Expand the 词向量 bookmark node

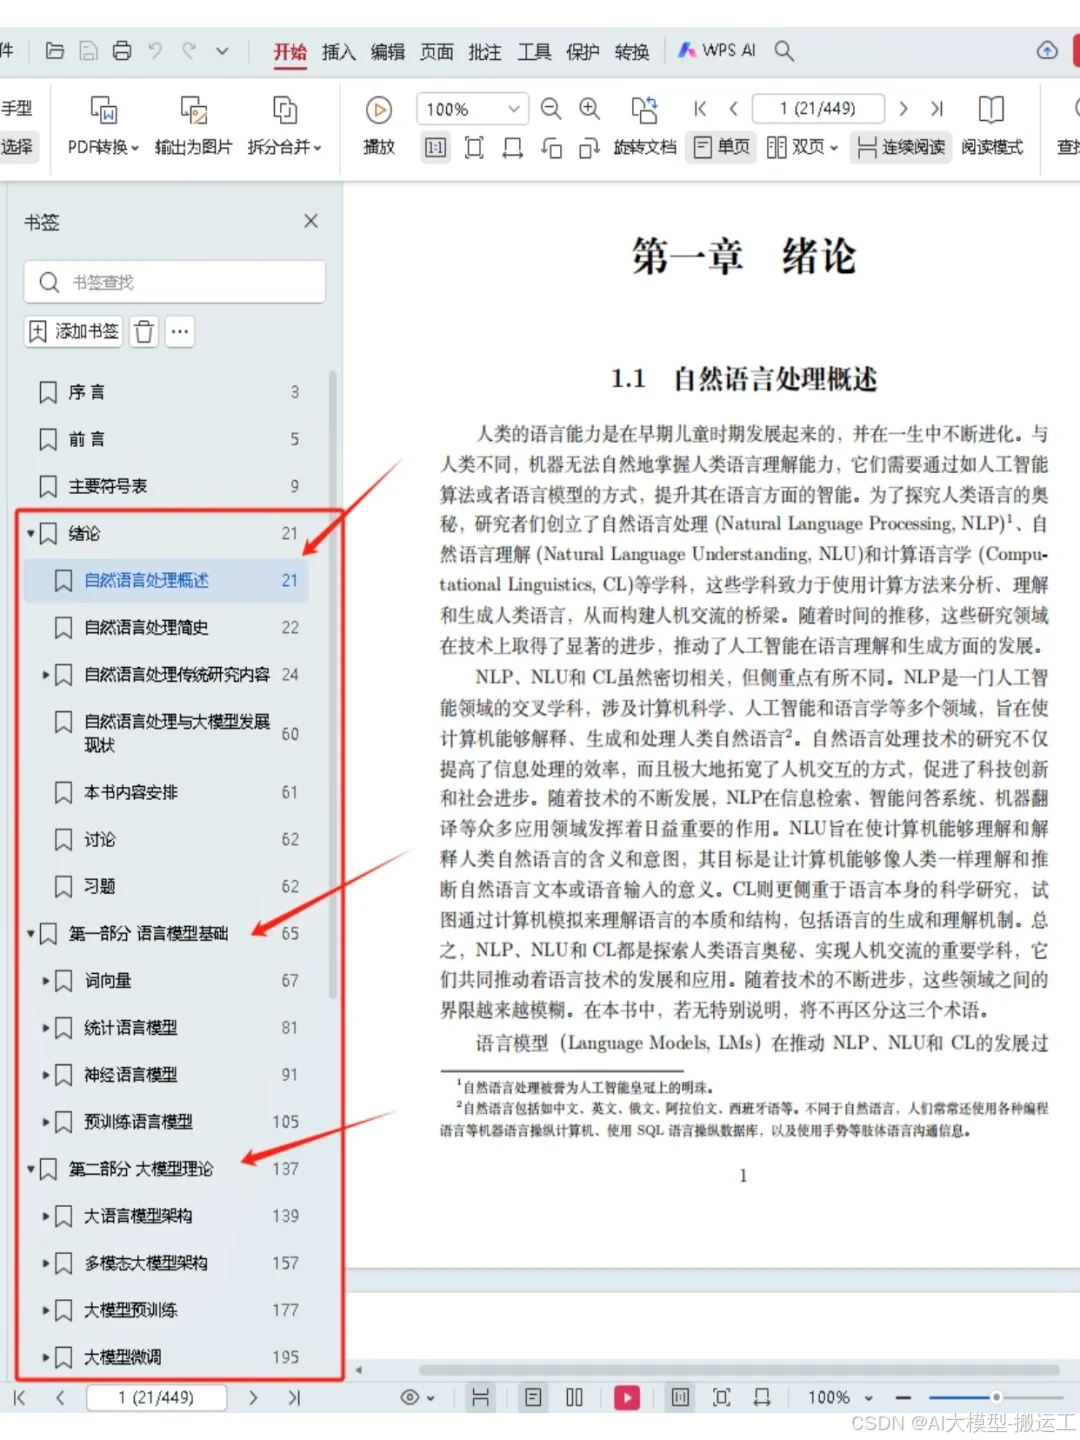pos(44,981)
